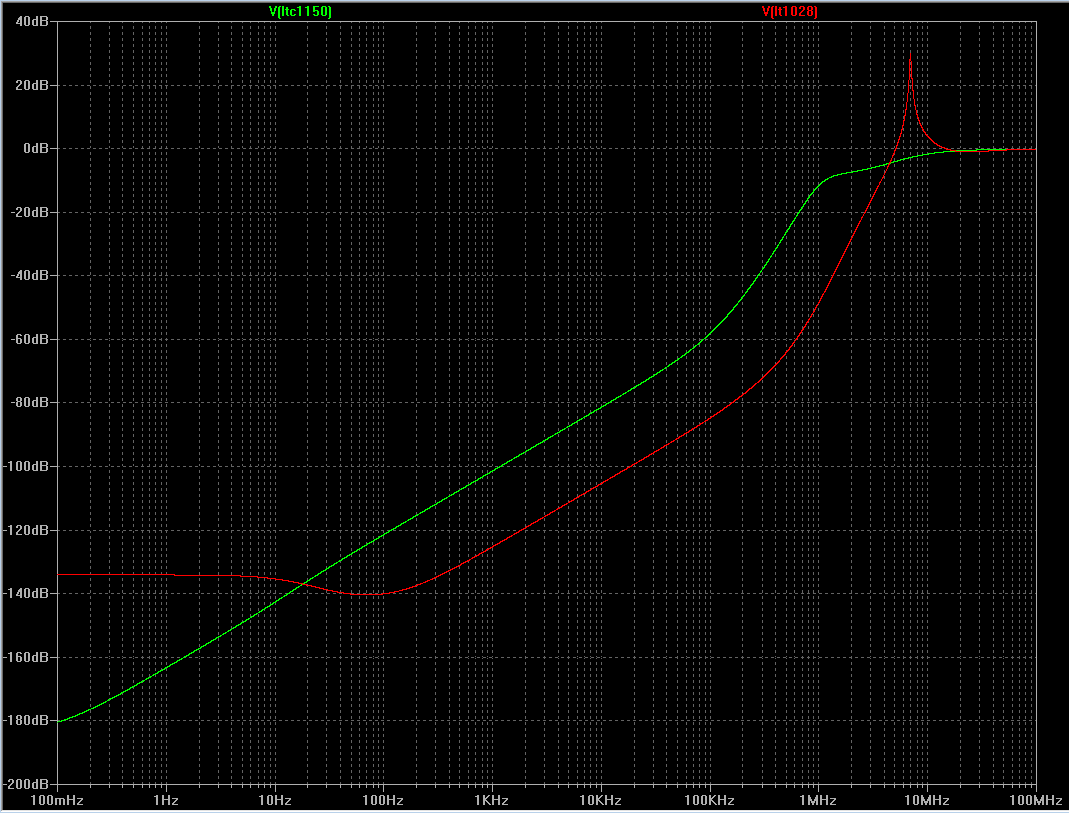Click the 0dB vertical axis label
This screenshot has height=813, width=1069.
click(36, 149)
